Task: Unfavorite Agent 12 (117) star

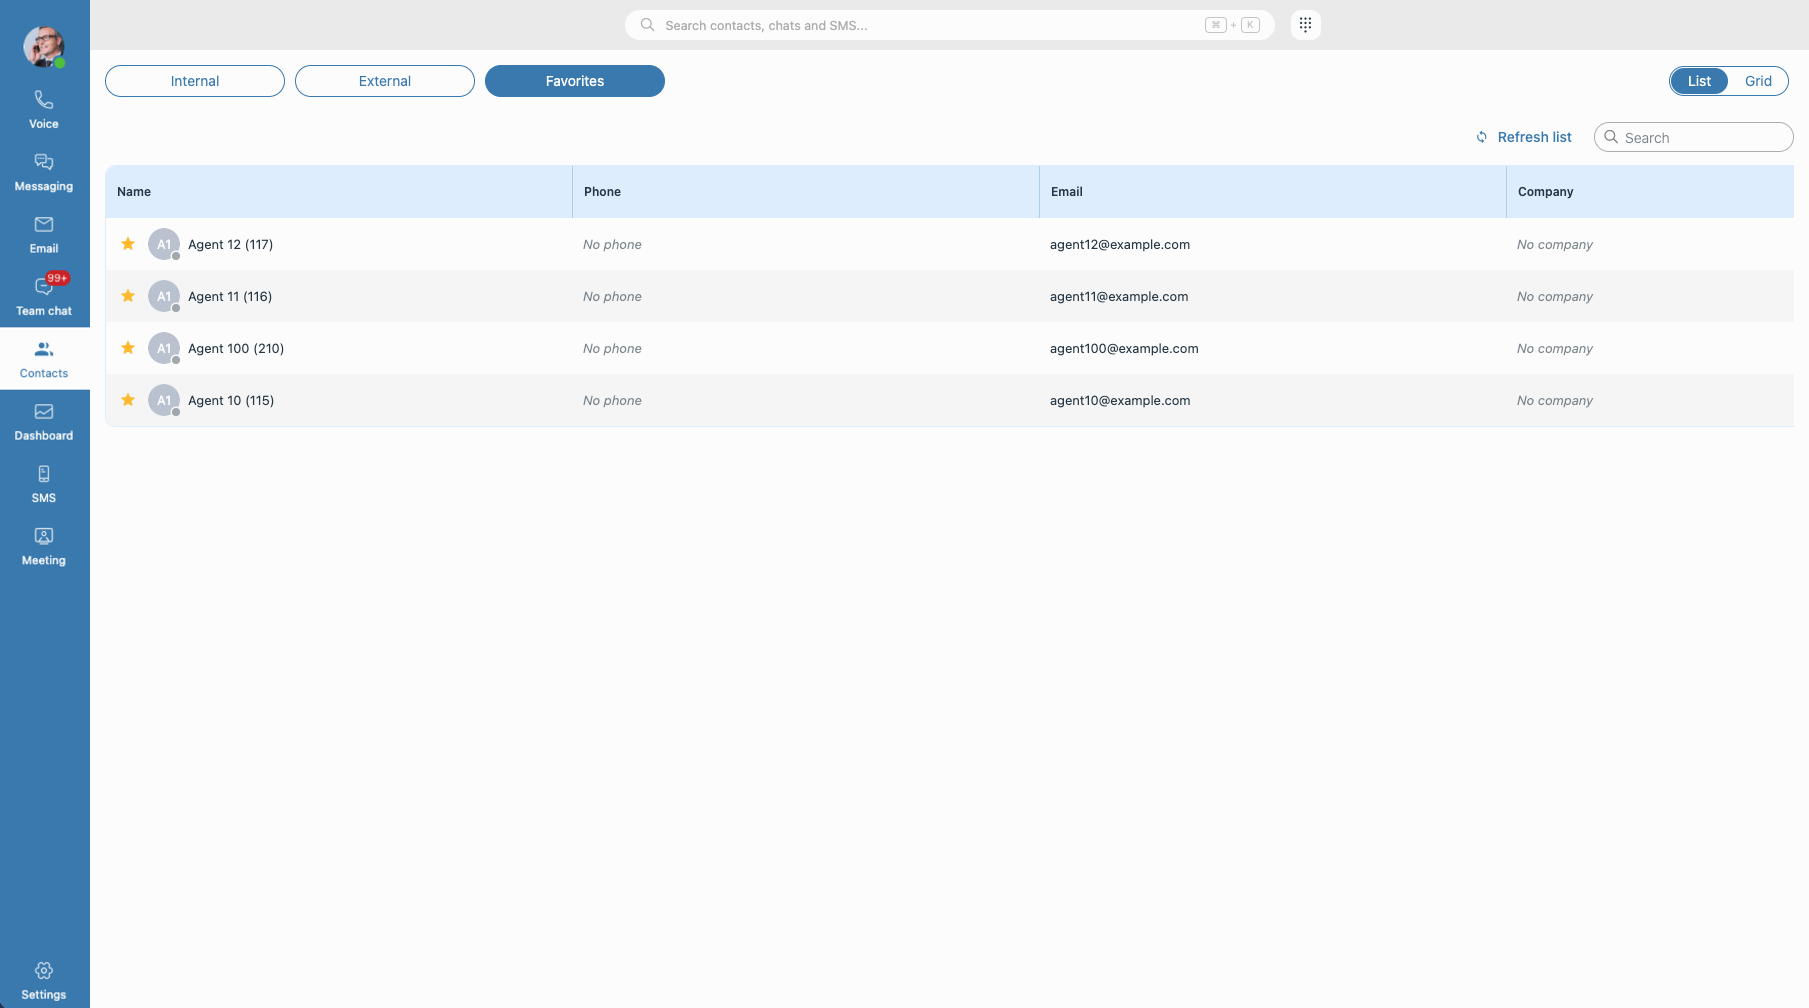Action: point(128,244)
